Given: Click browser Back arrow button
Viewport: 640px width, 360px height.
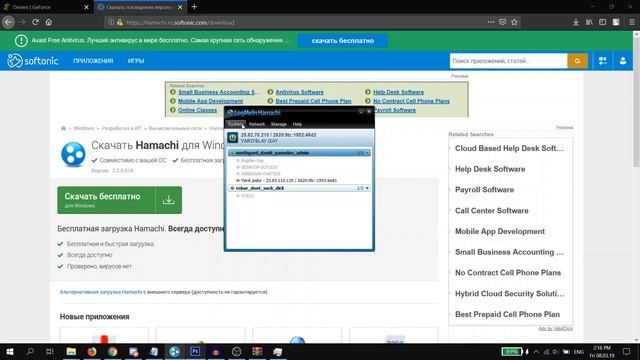Looking at the screenshot, I should 9,22.
